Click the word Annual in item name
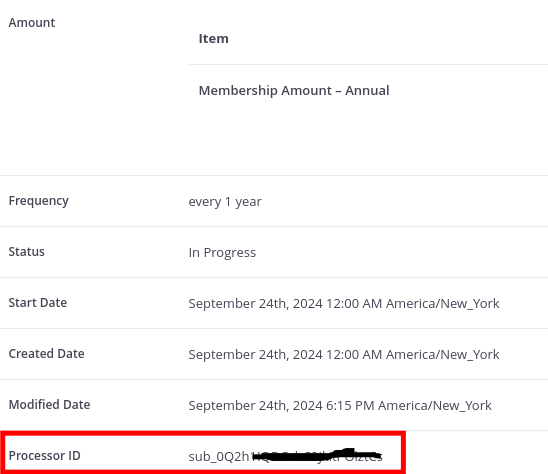Image resolution: width=548 pixels, height=474 pixels. 367,91
